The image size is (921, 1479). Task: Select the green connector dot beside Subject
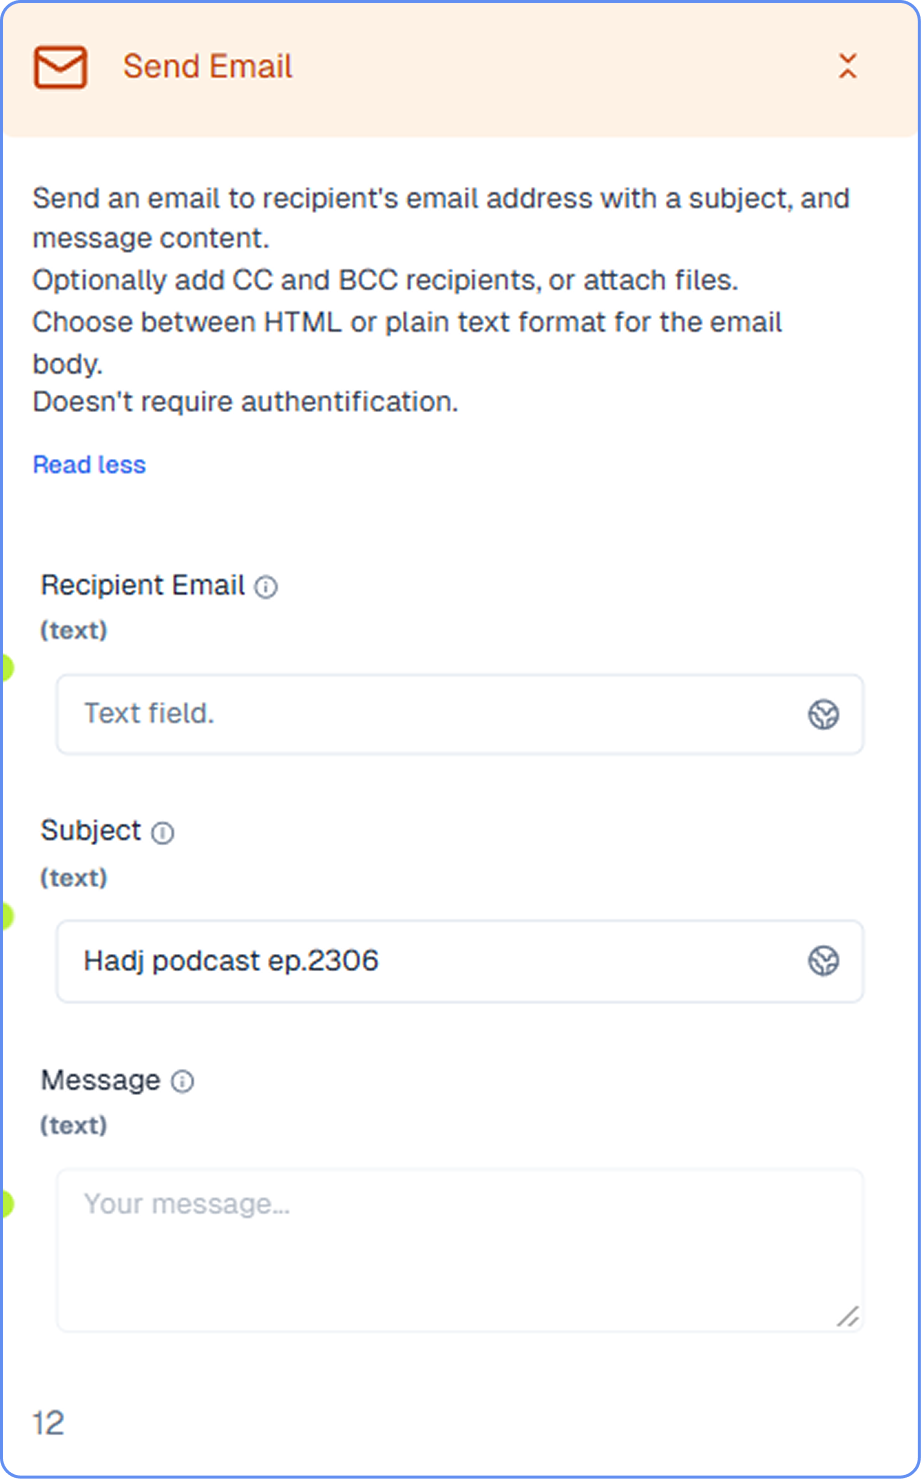tap(6, 915)
